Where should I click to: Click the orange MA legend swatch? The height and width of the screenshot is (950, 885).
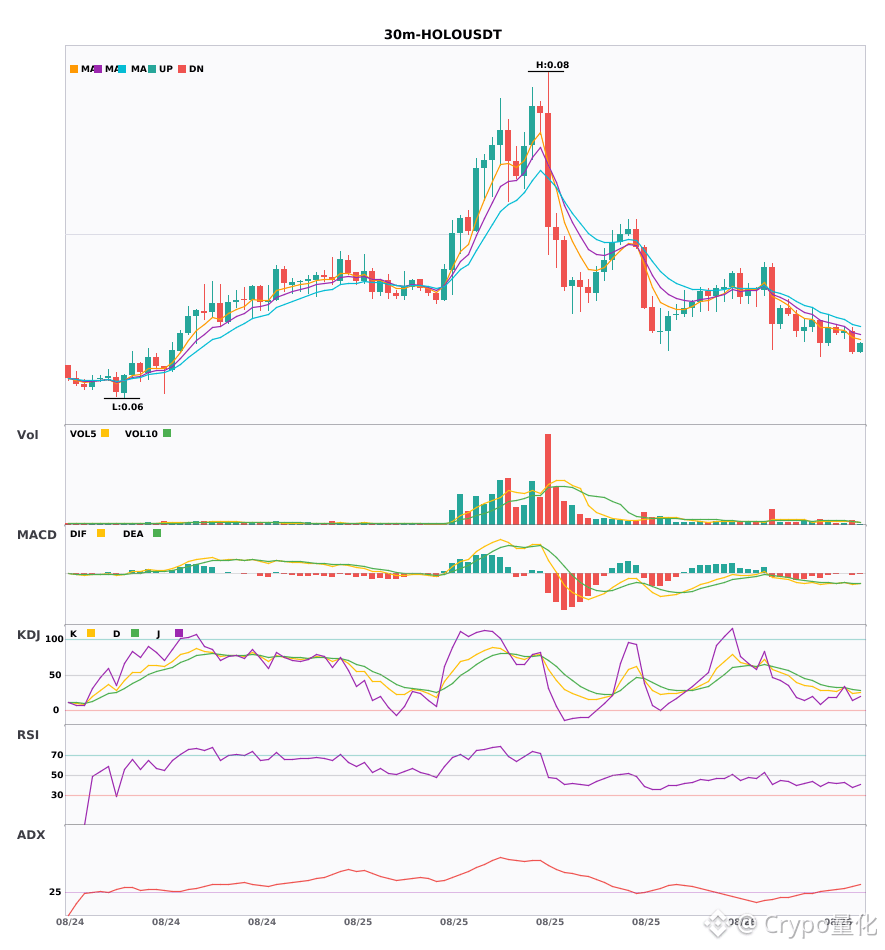(74, 69)
